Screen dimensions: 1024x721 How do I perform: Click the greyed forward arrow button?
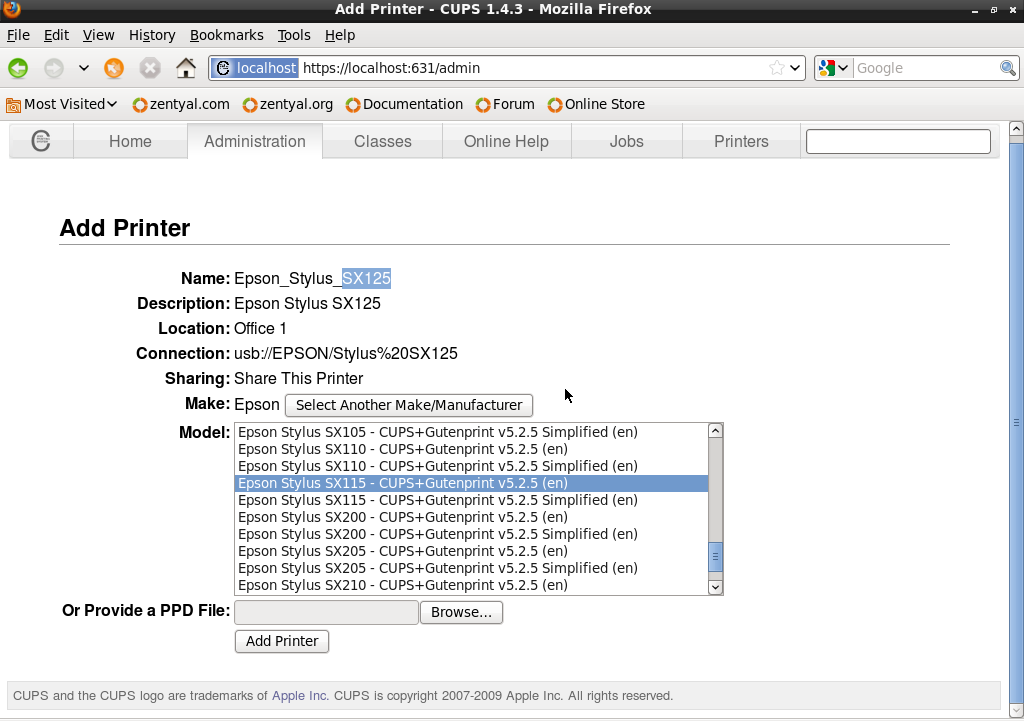(54, 68)
